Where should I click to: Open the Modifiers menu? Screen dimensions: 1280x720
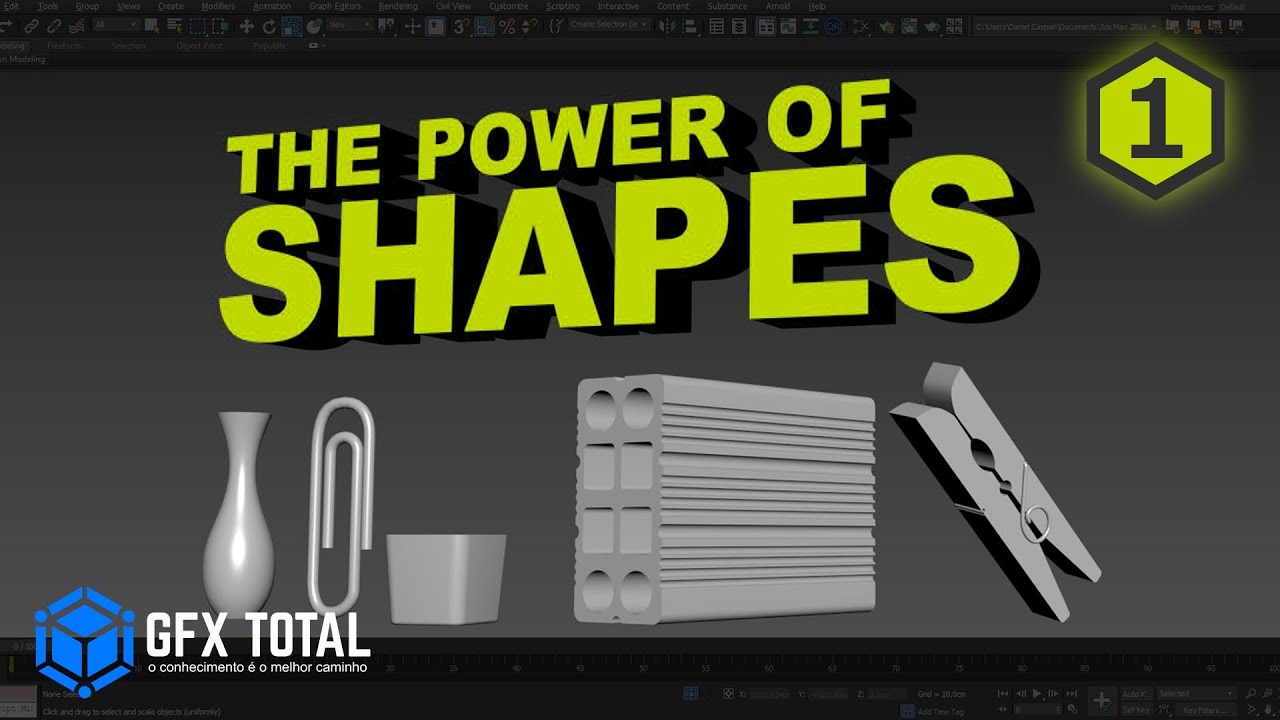click(218, 6)
